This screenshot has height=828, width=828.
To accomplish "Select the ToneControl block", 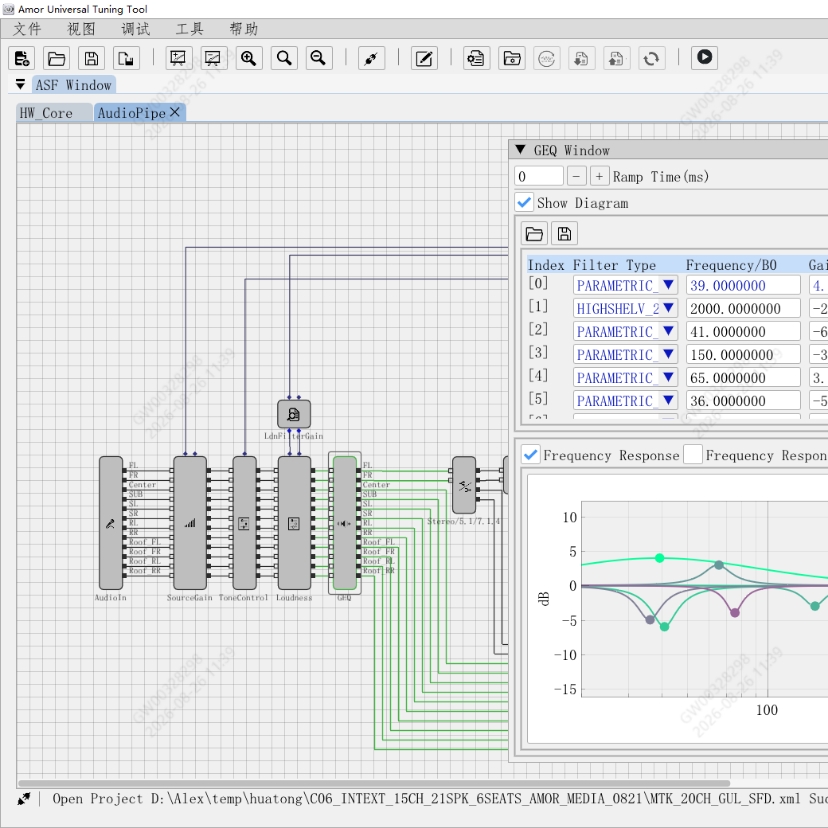I will pyautogui.click(x=244, y=523).
